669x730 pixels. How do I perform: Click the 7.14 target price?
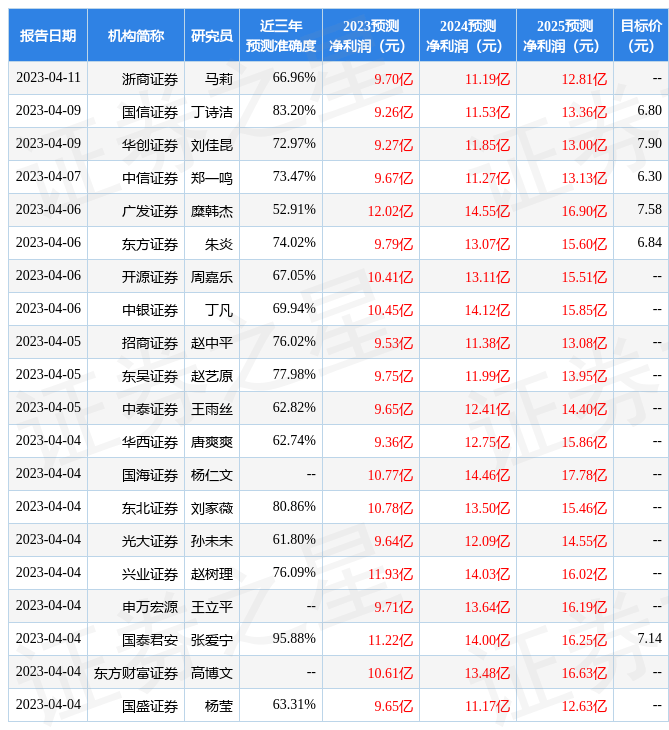pos(649,638)
